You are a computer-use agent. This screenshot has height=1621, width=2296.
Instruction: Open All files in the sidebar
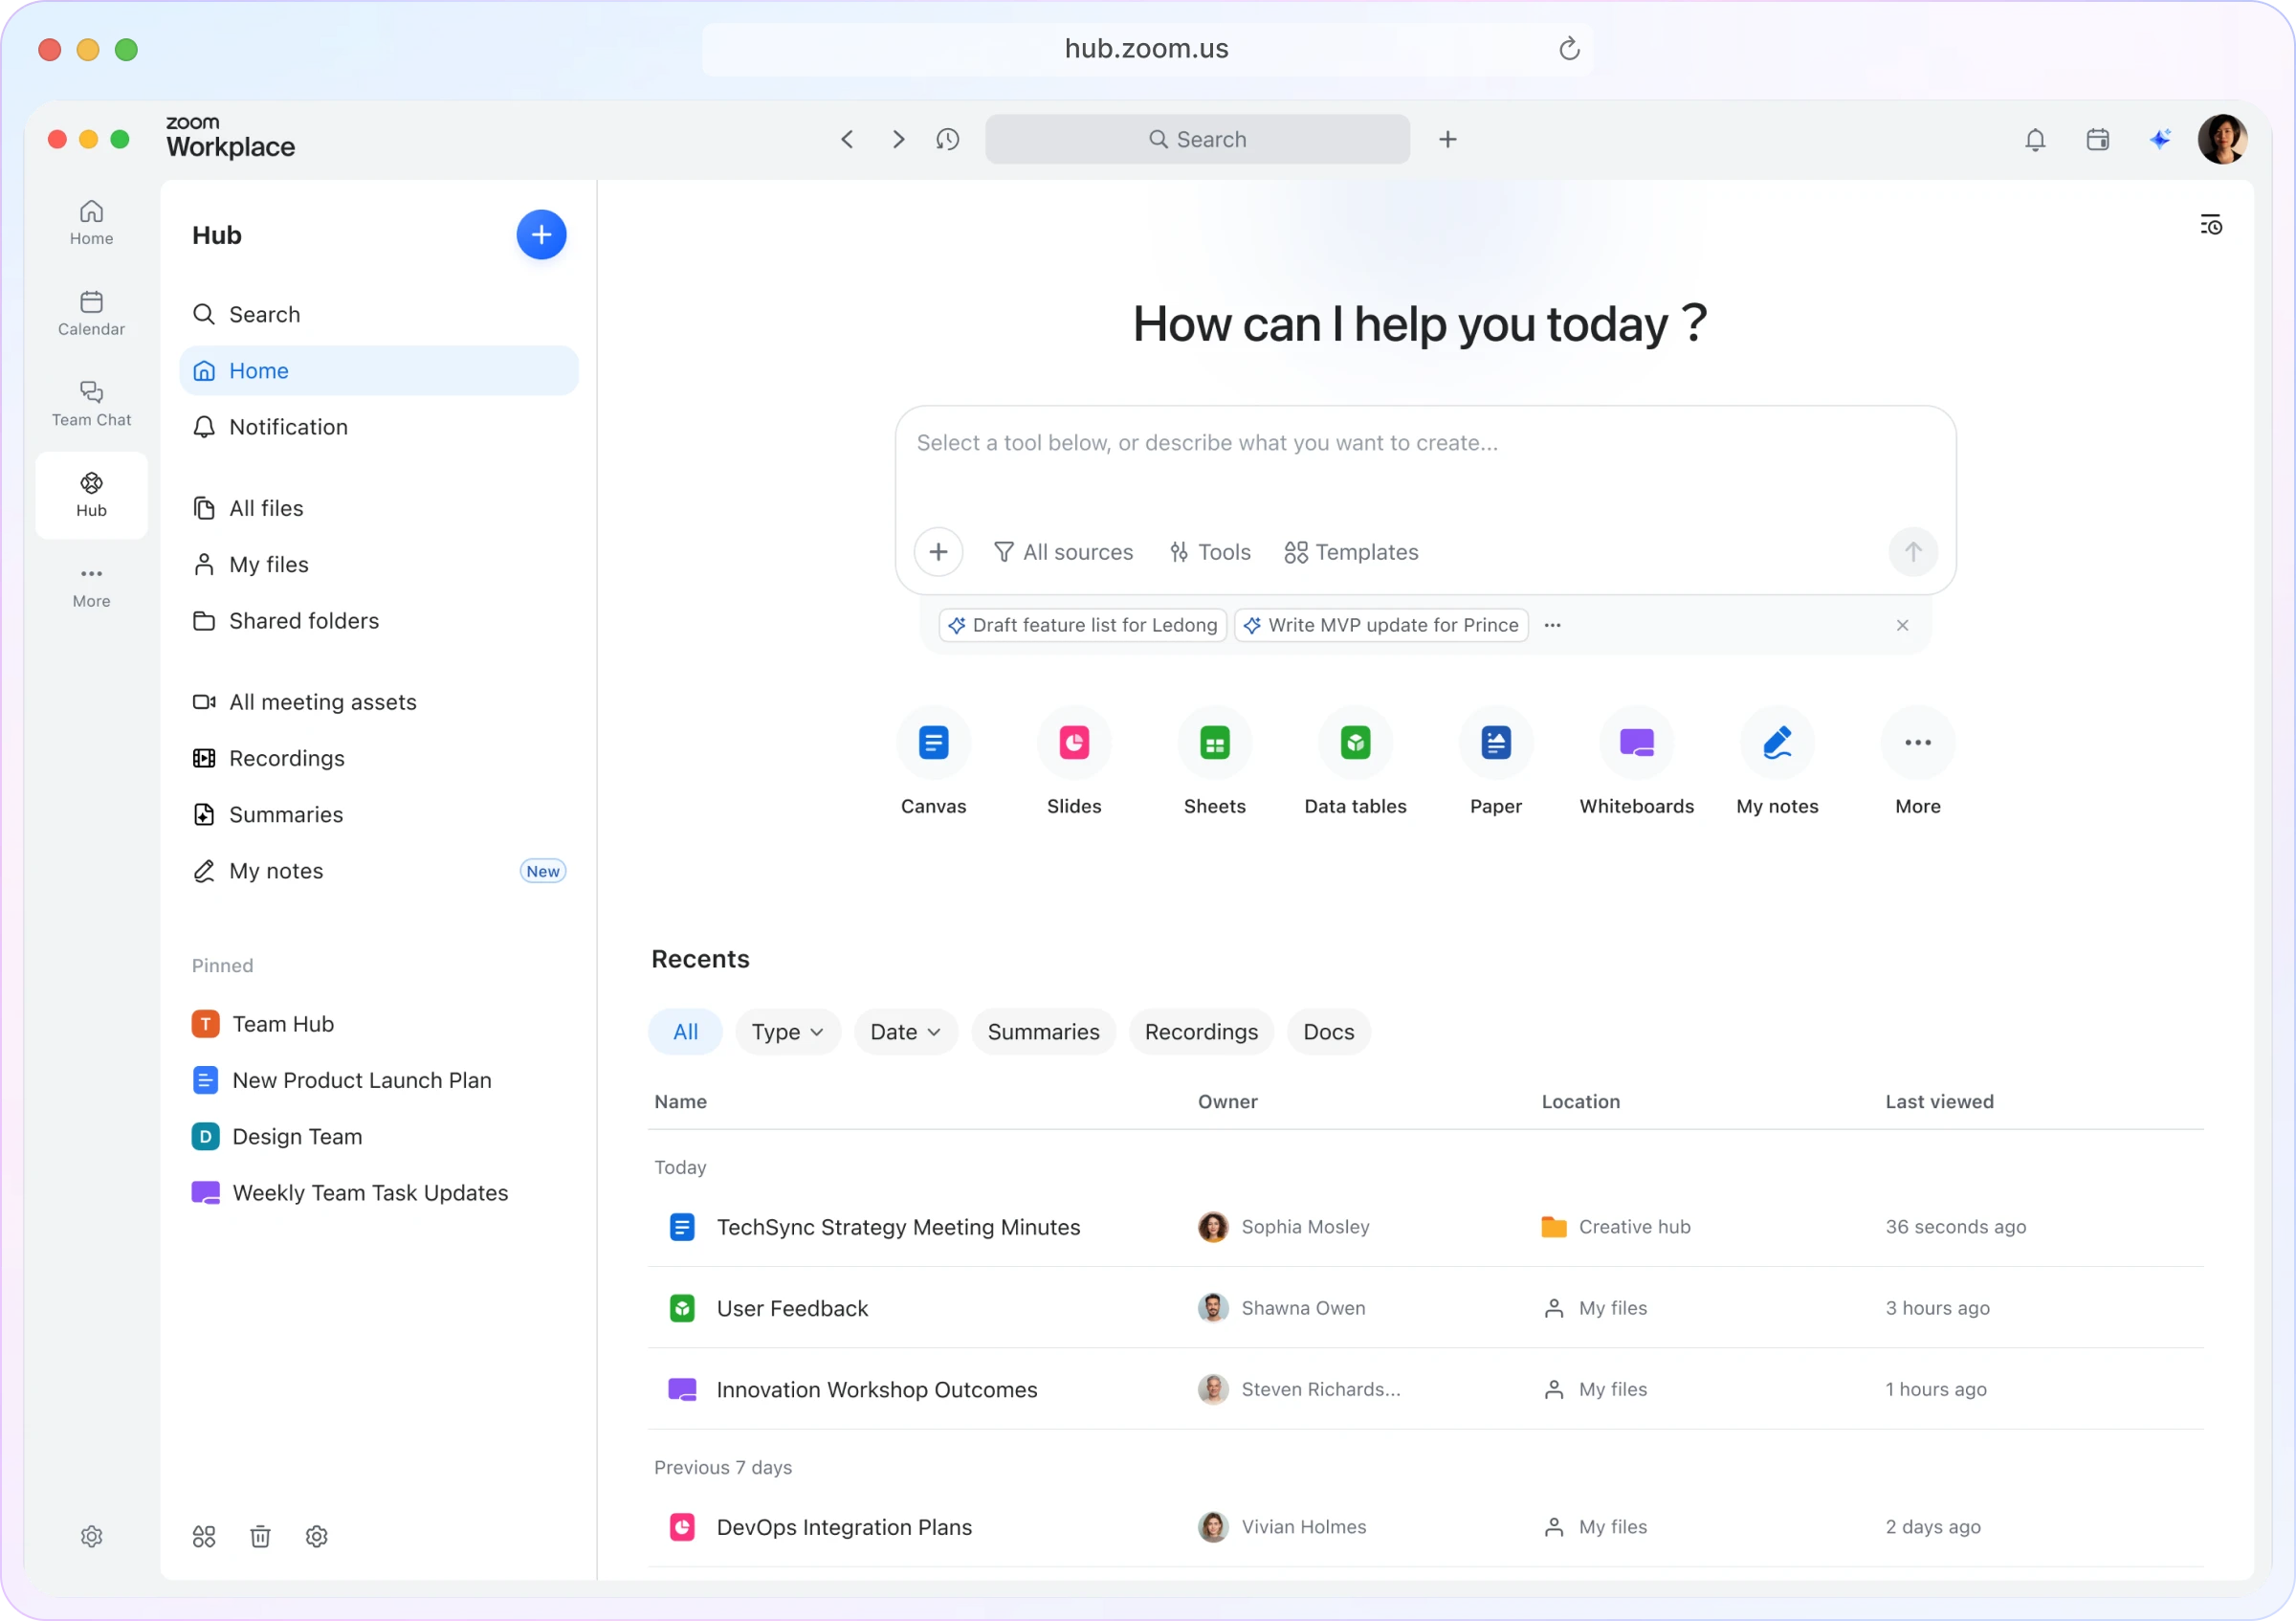tap(379, 508)
